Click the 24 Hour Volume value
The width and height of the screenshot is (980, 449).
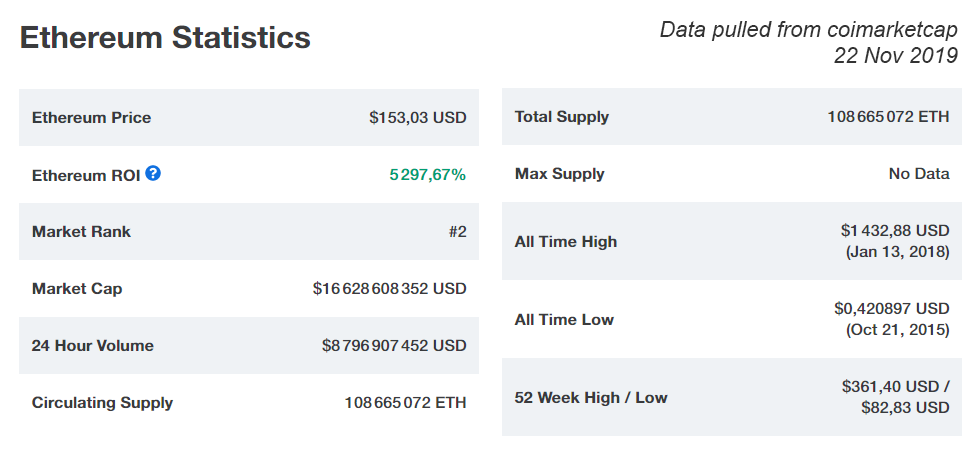point(394,346)
